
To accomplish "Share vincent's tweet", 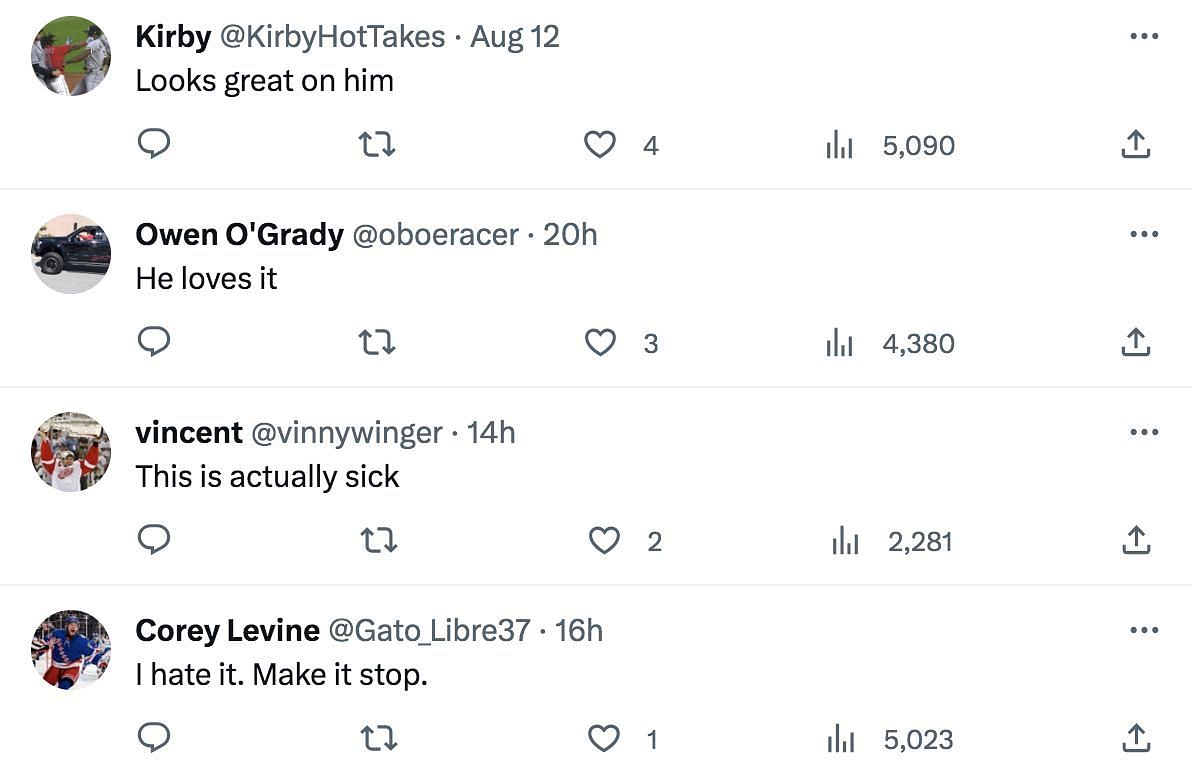I will 1135,542.
